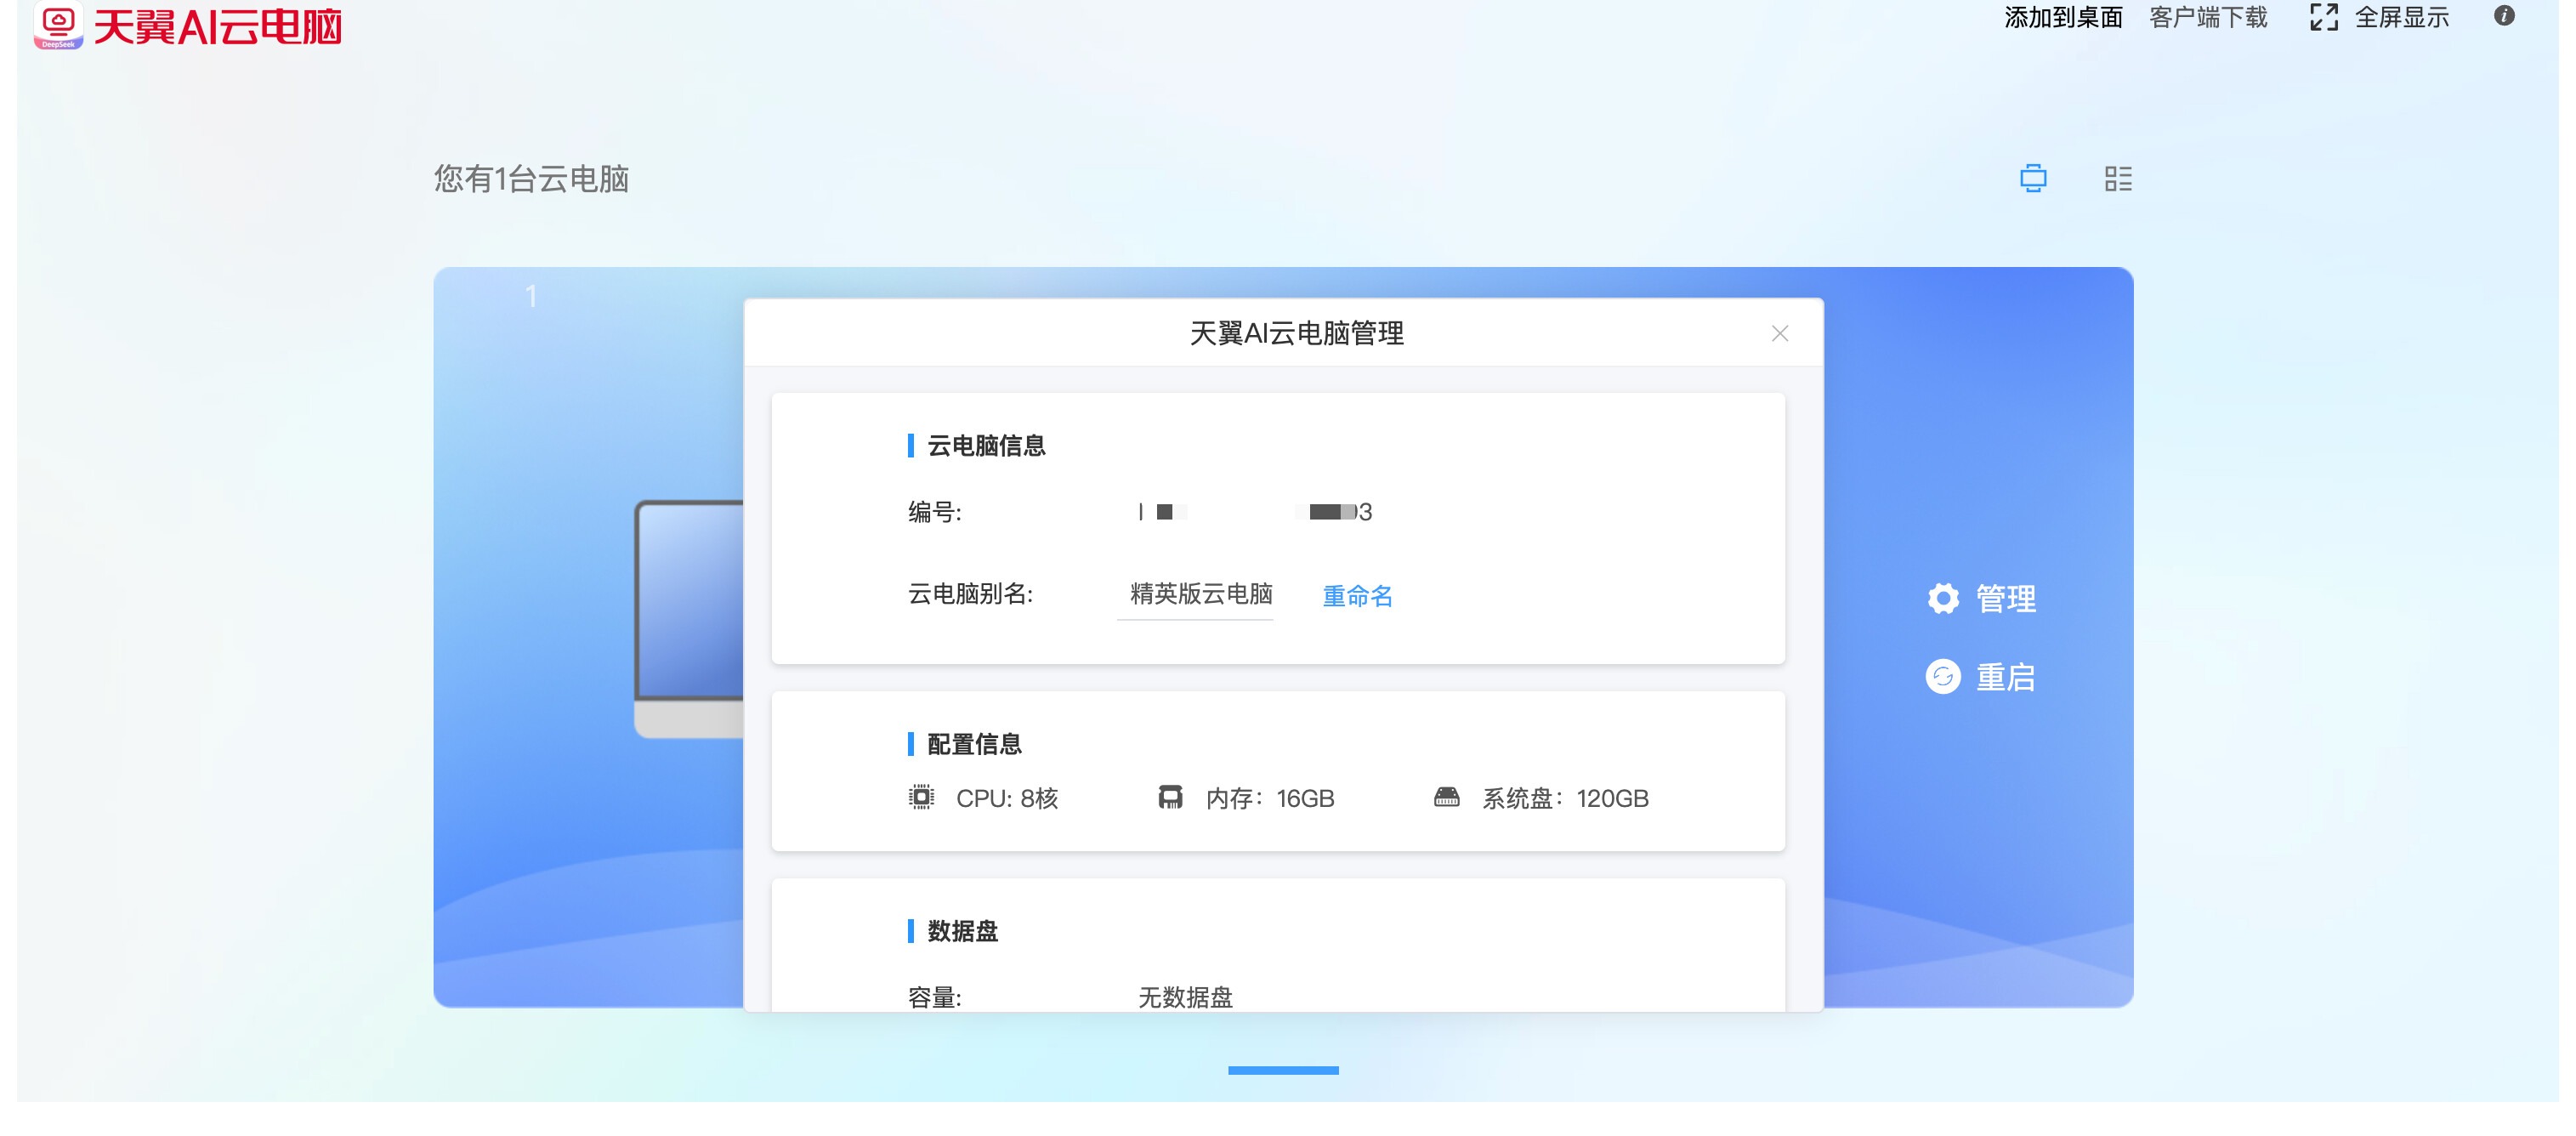Click the 数据盘 section heading
The height and width of the screenshot is (1136, 2576).
[962, 931]
